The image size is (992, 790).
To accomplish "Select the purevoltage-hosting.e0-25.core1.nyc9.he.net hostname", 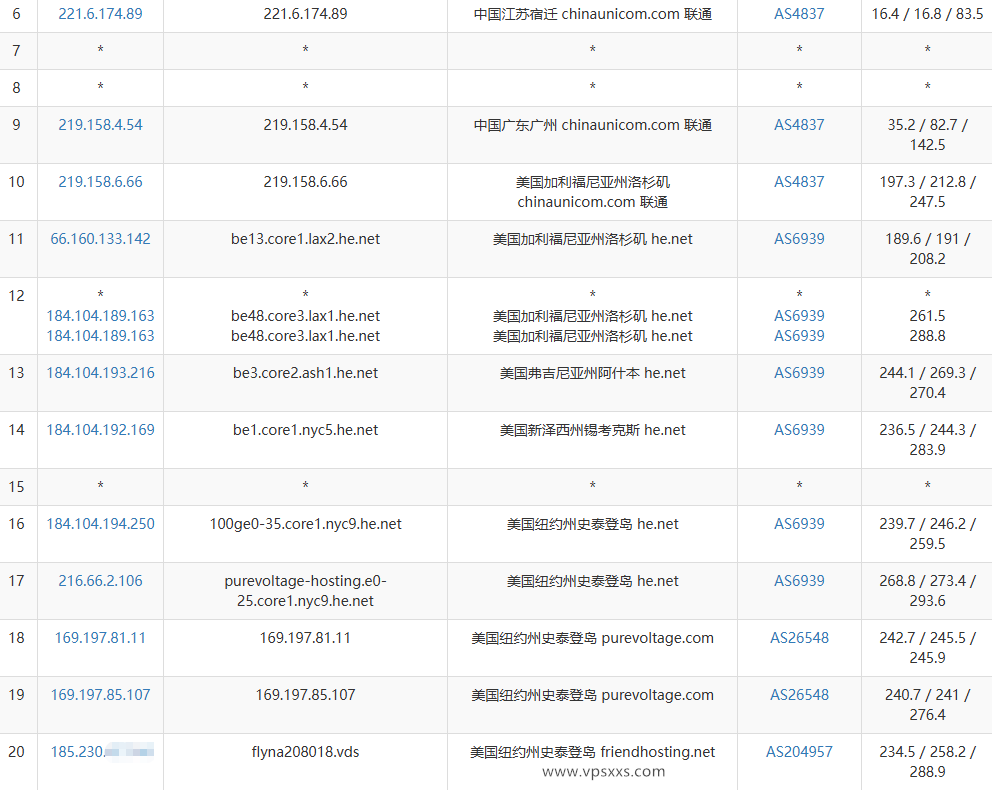I will pyautogui.click(x=306, y=591).
